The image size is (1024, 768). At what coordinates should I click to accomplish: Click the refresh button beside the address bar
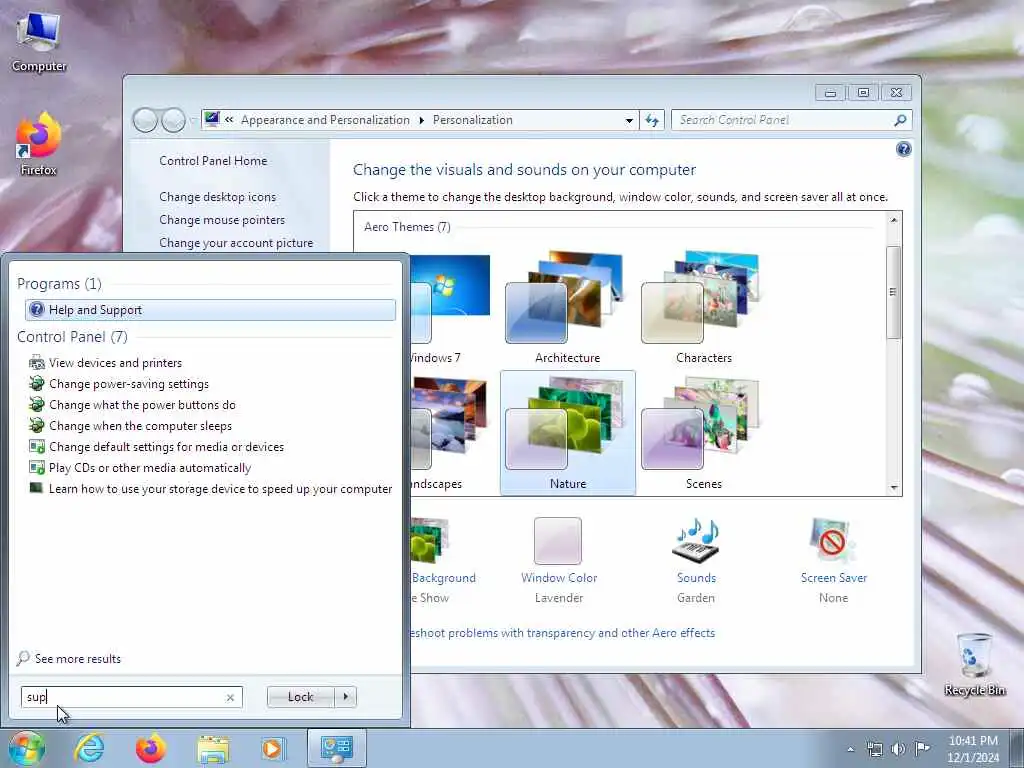click(652, 120)
